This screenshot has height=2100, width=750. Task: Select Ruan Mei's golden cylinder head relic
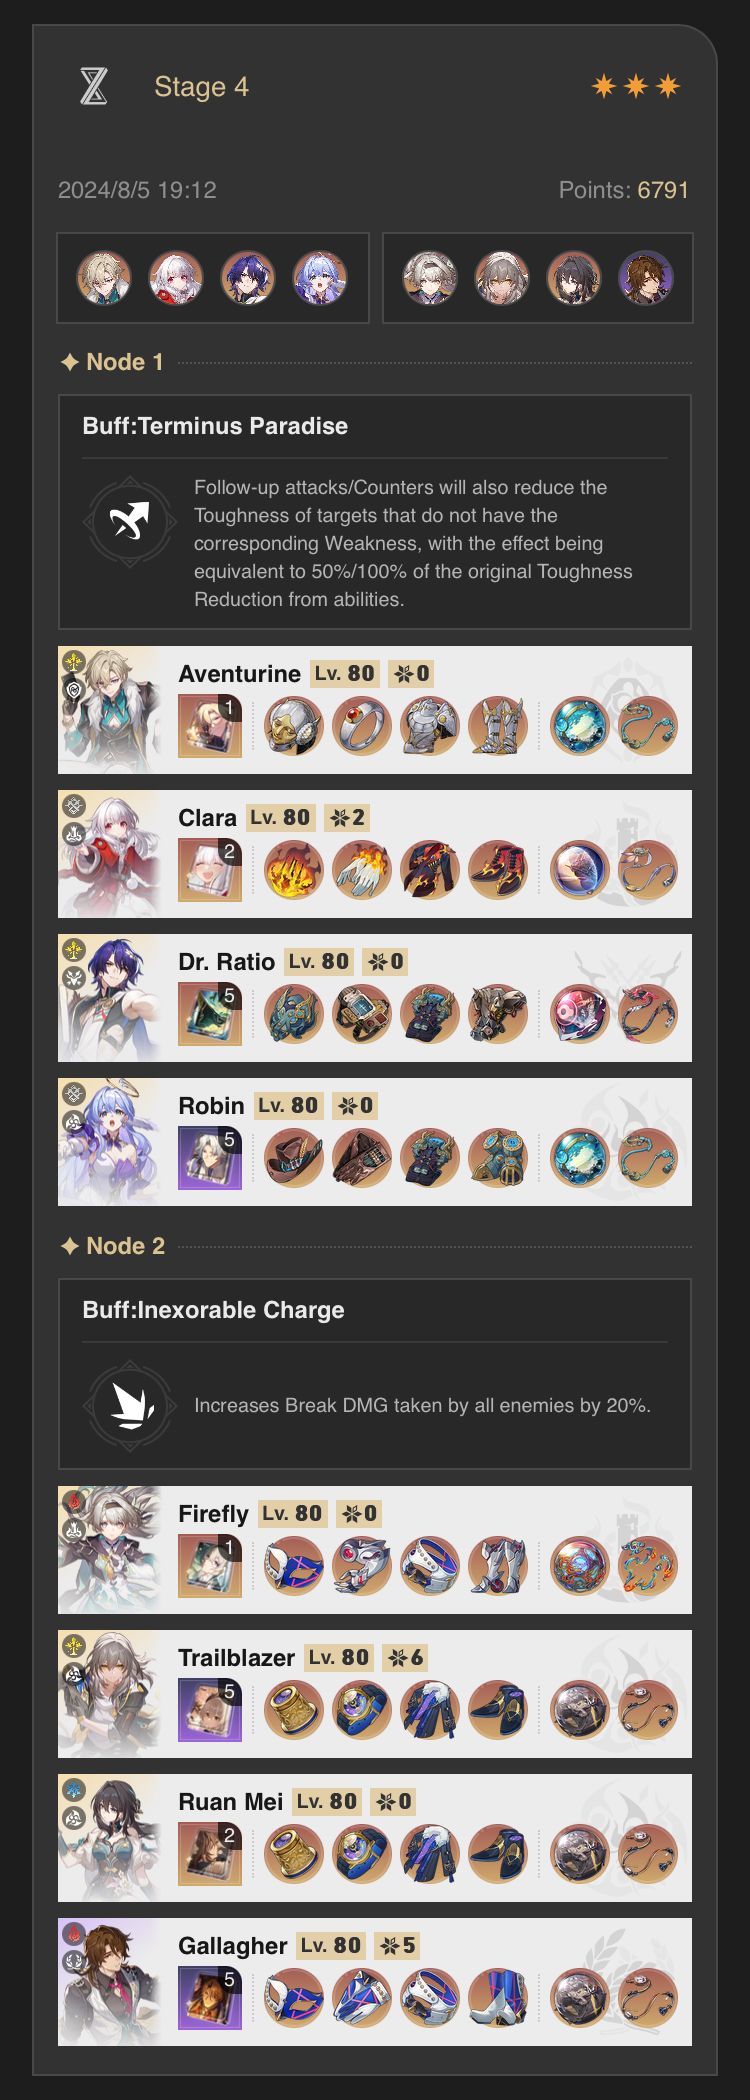[x=293, y=1853]
